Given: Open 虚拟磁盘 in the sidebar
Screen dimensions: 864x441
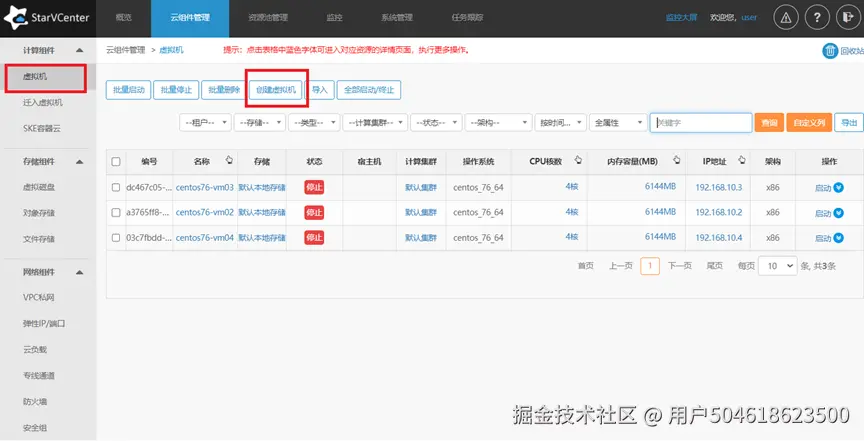Looking at the screenshot, I should click(x=39, y=187).
